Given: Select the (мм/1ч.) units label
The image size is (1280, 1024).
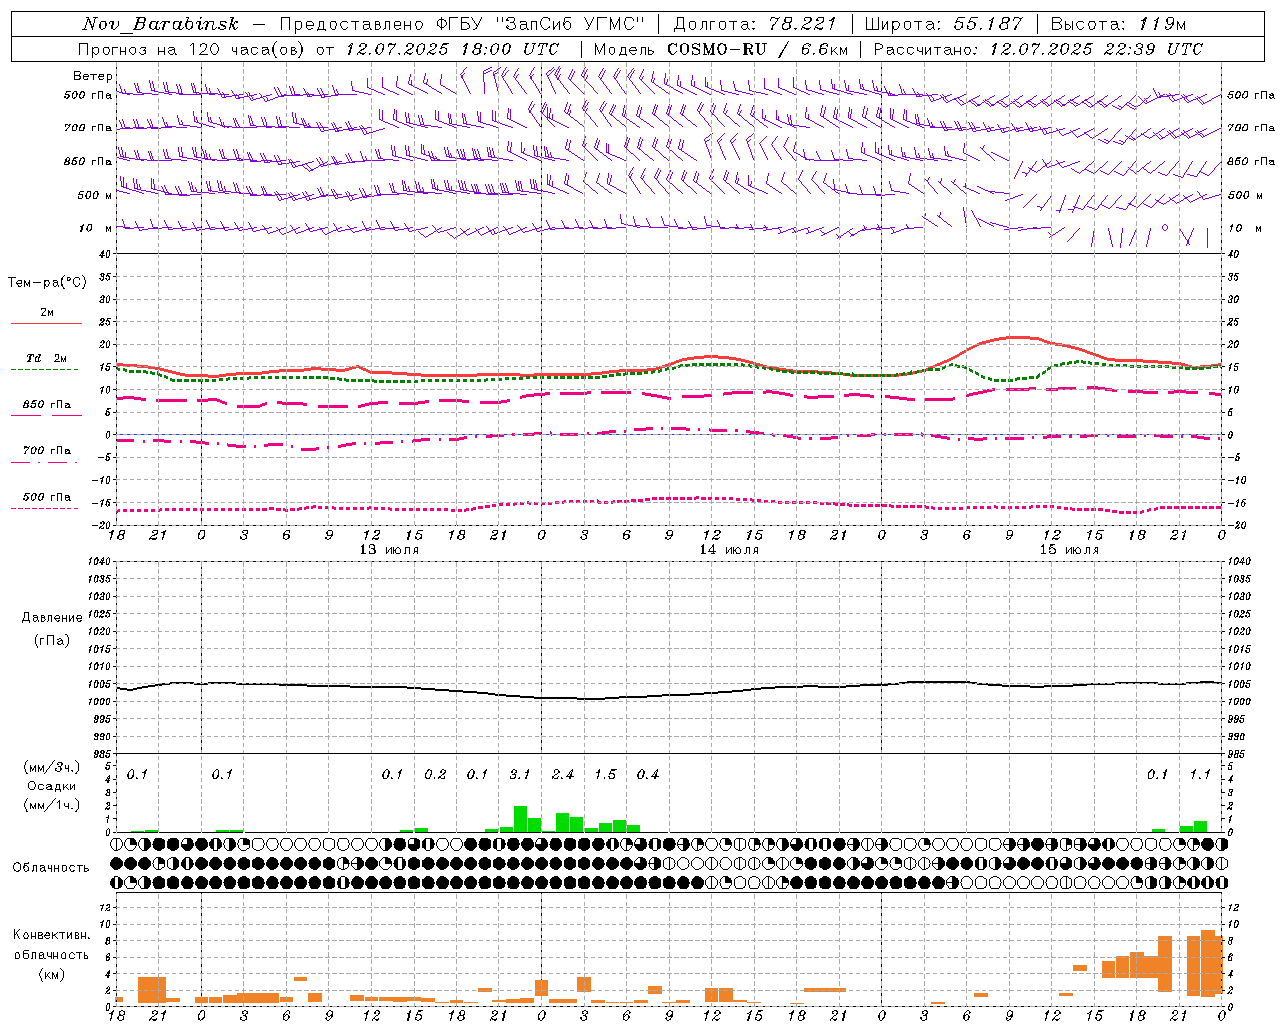Looking at the screenshot, I should pos(52,805).
